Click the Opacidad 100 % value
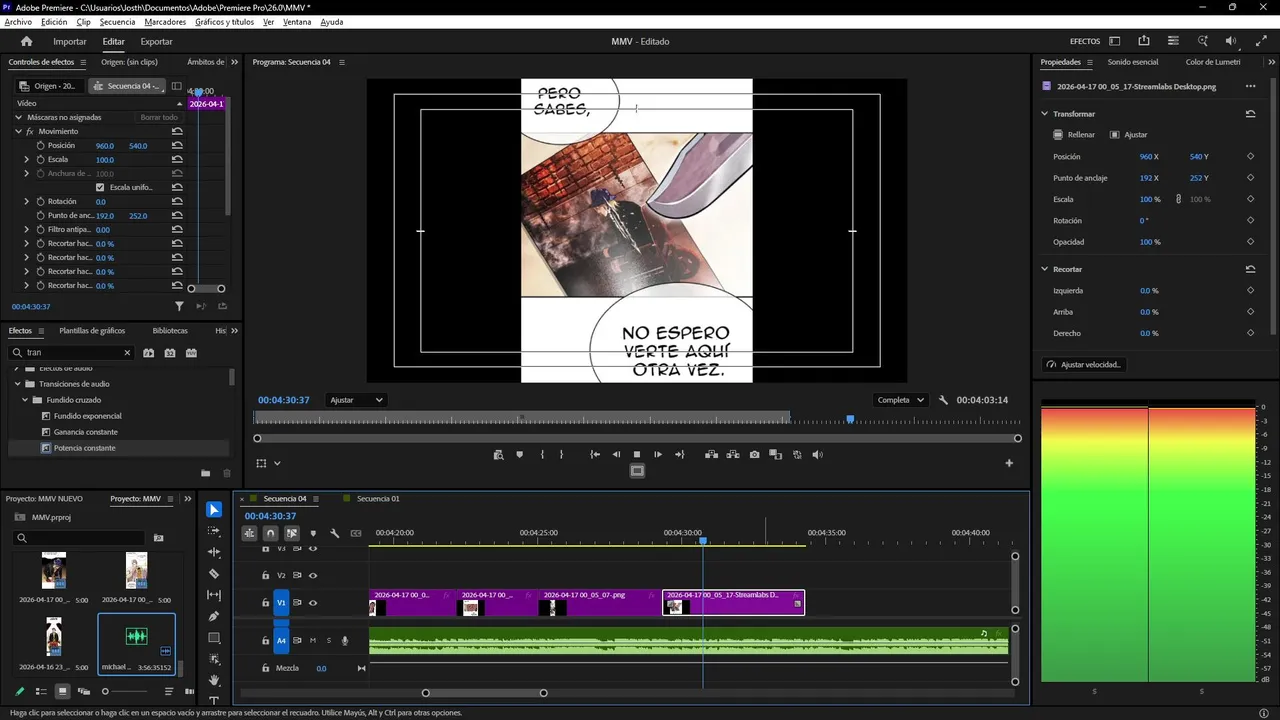The image size is (1280, 720). pyautogui.click(x=1150, y=242)
